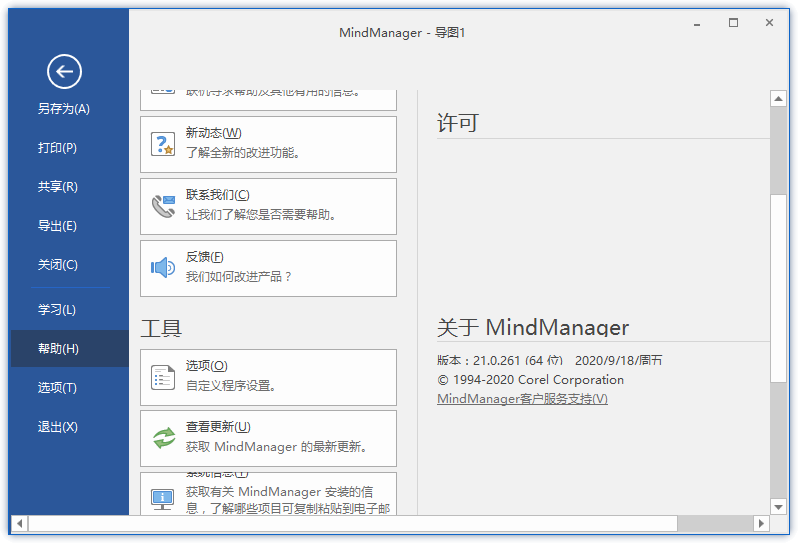
Task: Click the What's New (新动态) question mark icon
Action: pos(162,144)
